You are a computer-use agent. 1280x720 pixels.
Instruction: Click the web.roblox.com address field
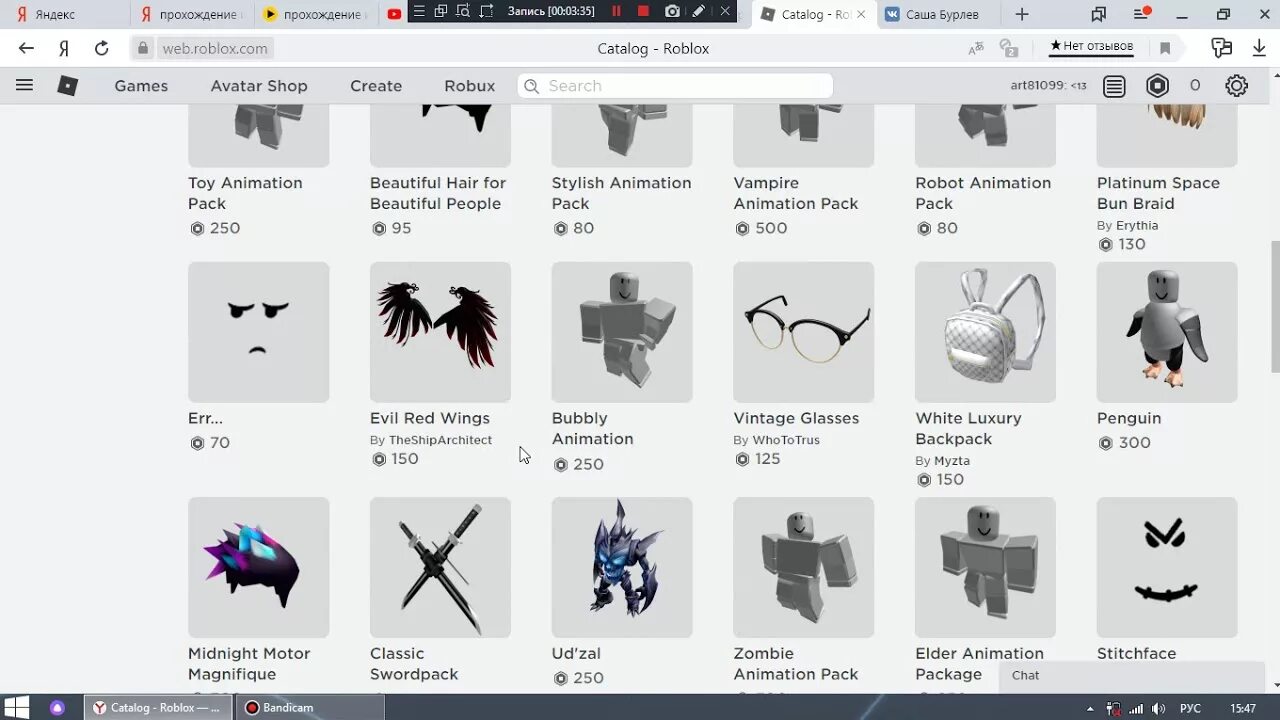pyautogui.click(x=215, y=48)
